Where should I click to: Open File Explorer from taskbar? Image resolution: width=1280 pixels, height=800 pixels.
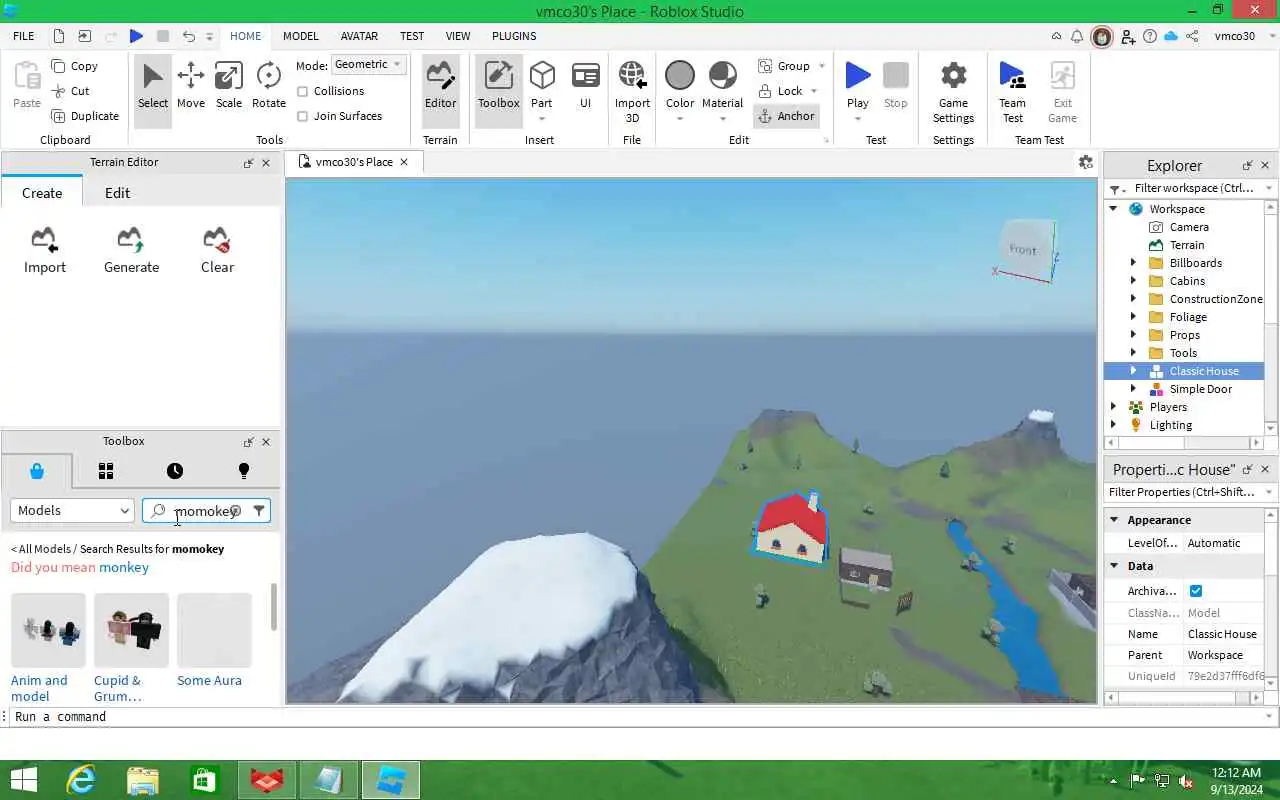143,780
